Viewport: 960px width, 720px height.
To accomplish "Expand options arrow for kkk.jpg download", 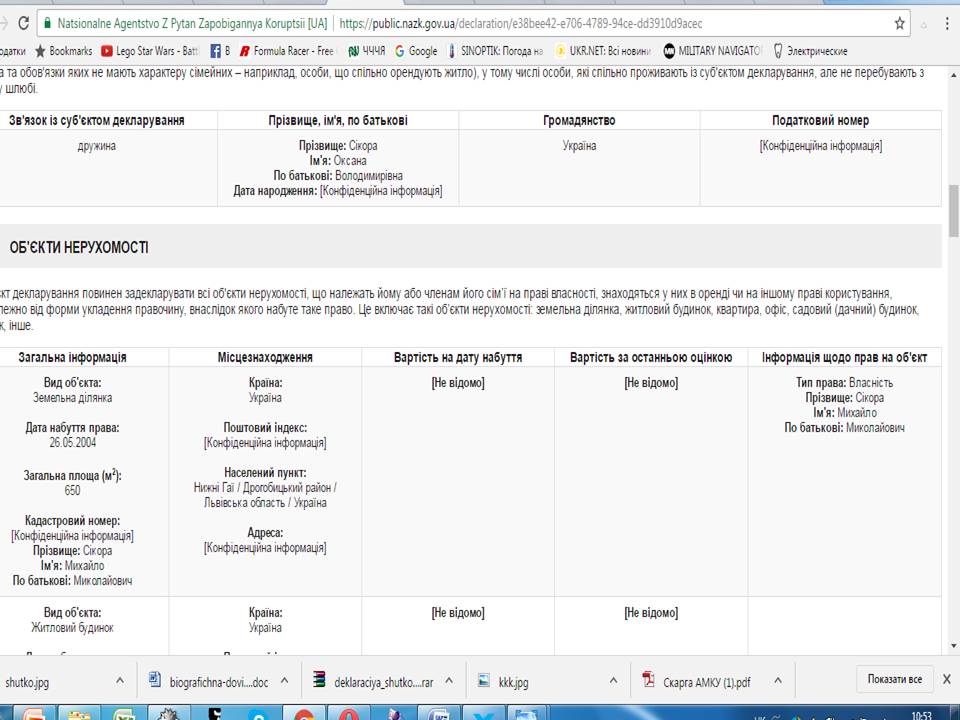I will click(x=613, y=680).
